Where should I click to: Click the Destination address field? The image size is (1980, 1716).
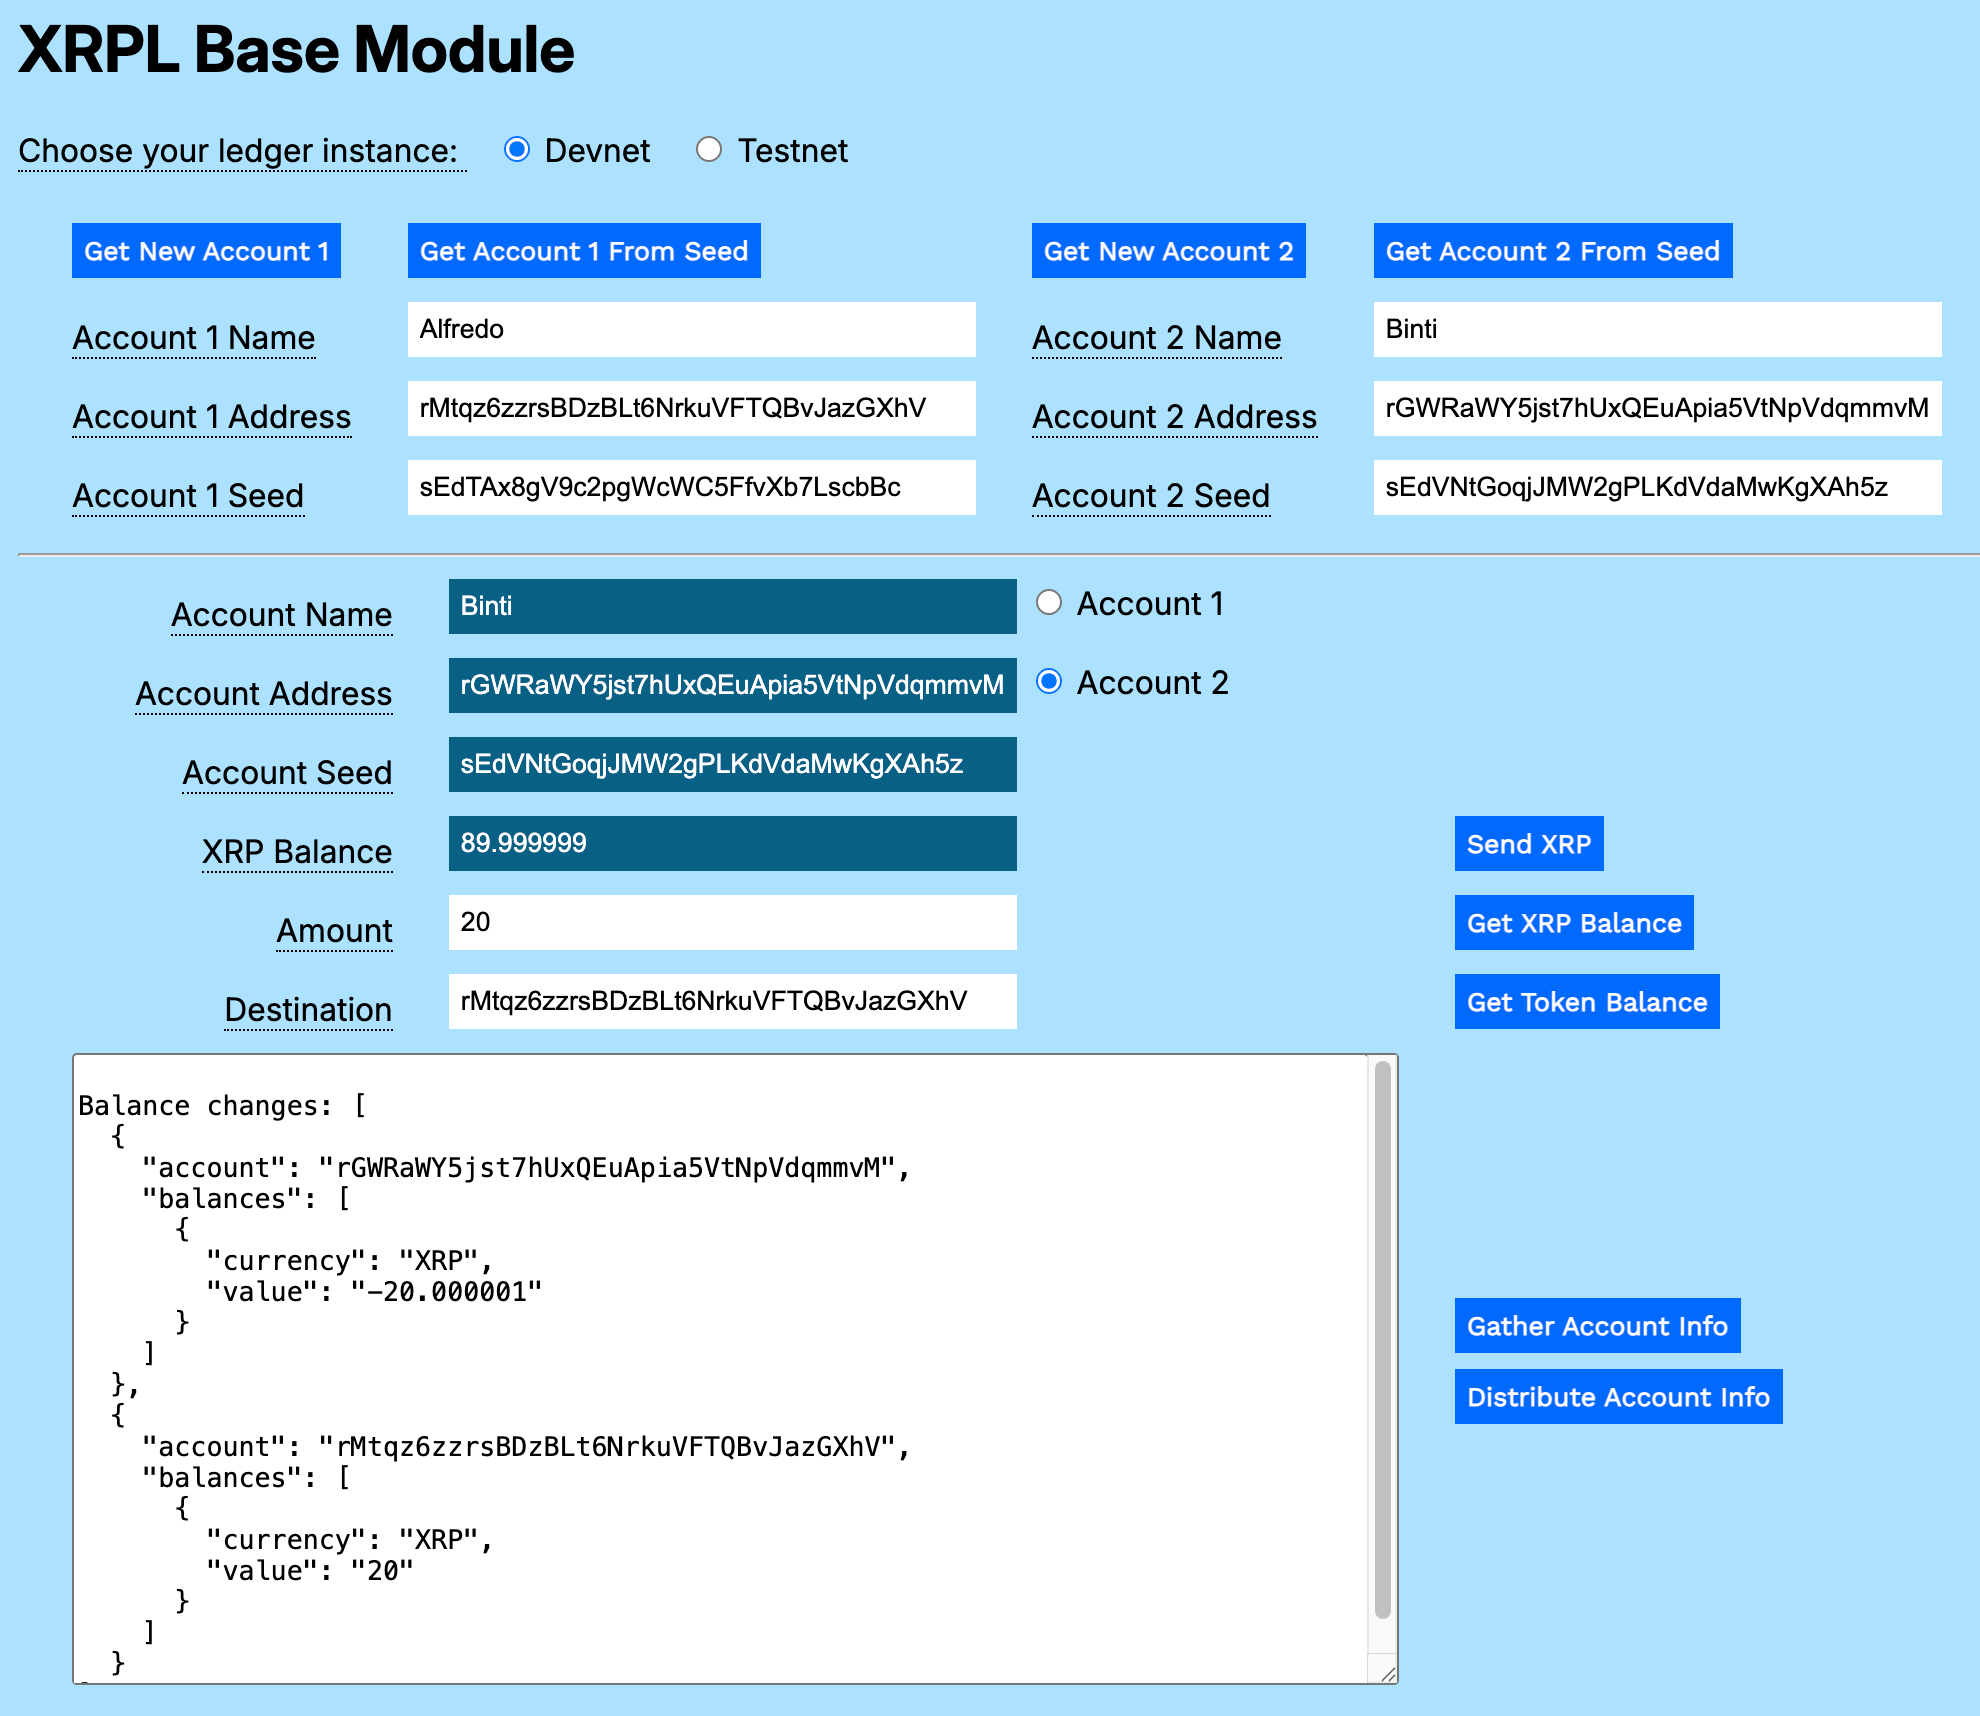point(732,1001)
